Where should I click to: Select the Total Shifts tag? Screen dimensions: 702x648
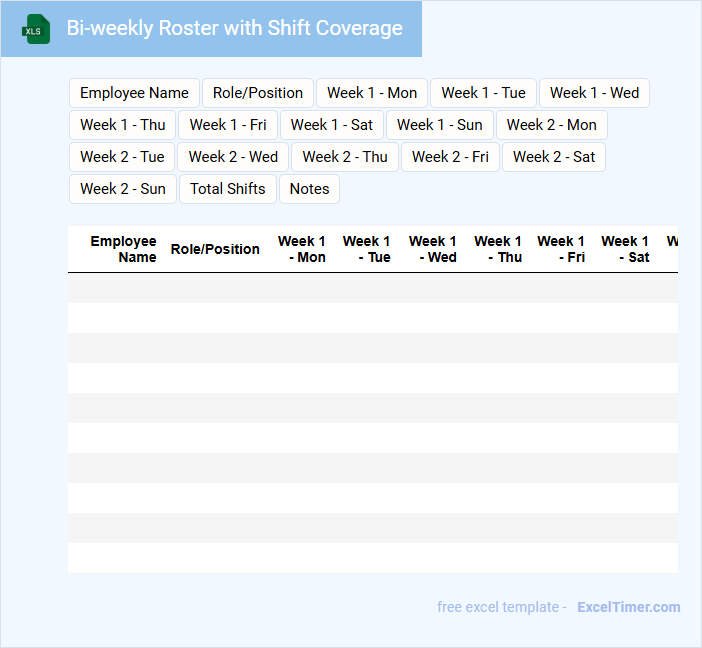point(228,189)
